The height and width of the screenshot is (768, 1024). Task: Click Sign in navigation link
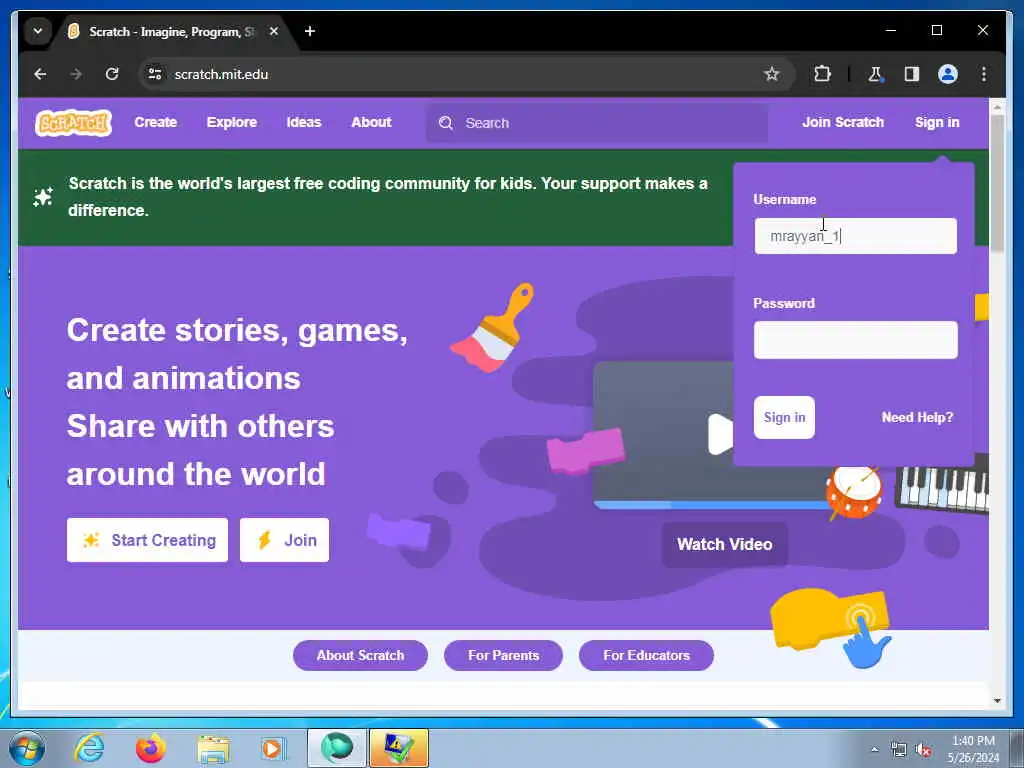coord(937,122)
